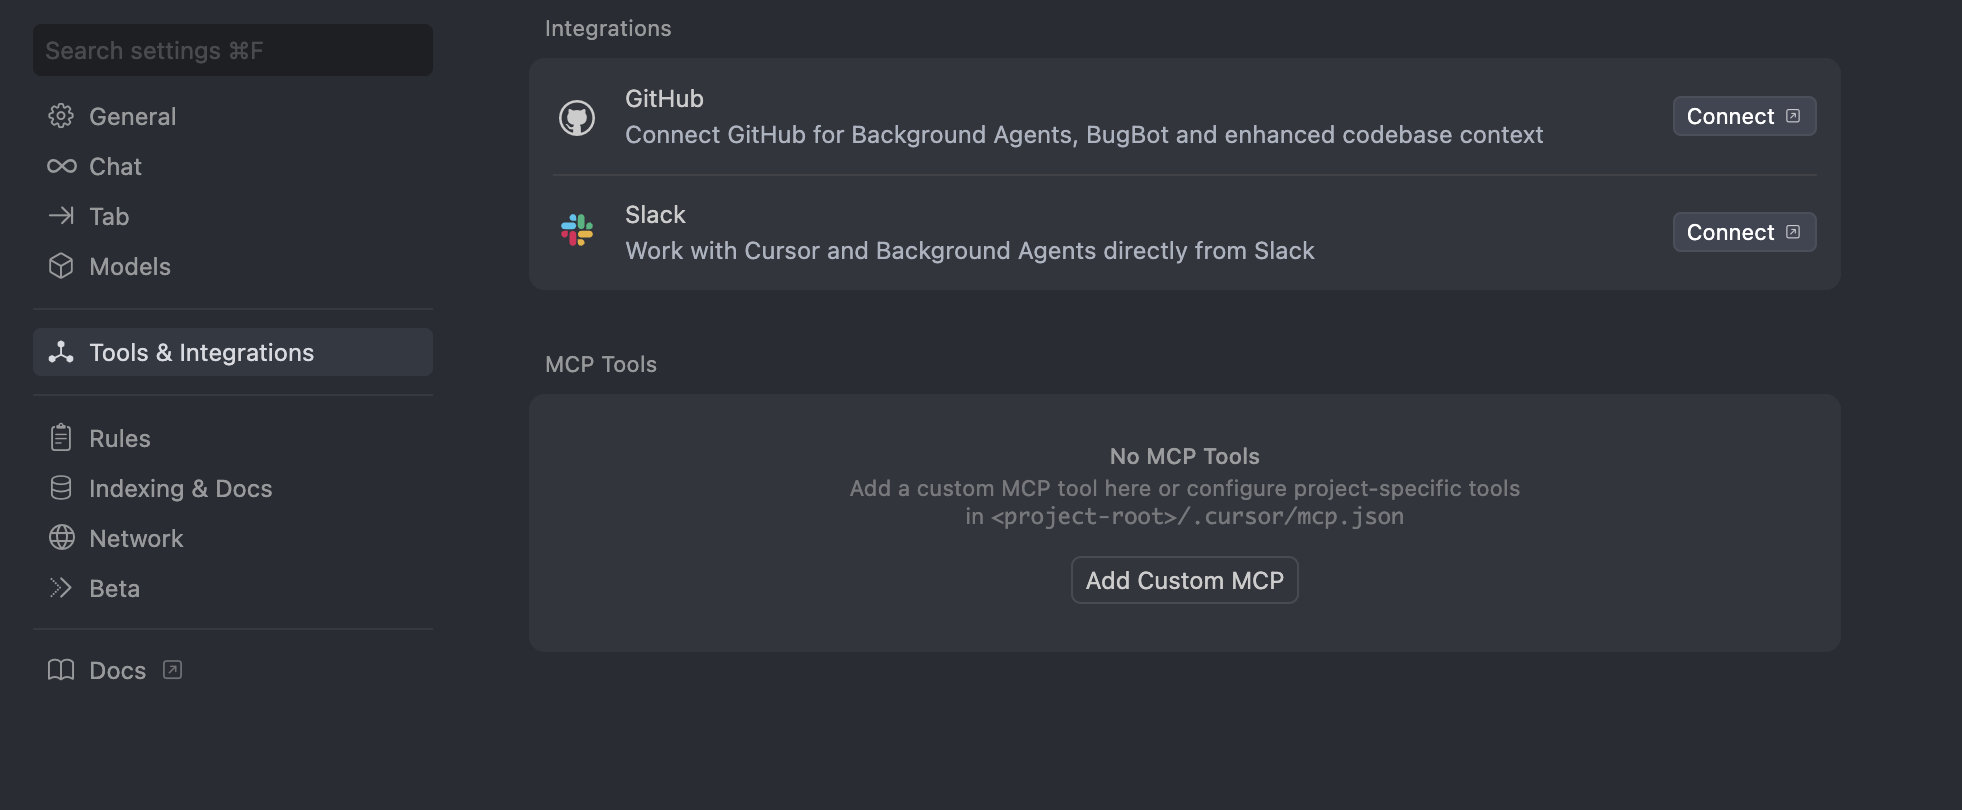Click the external-link icon on GitHub Connect button

pyautogui.click(x=1793, y=115)
